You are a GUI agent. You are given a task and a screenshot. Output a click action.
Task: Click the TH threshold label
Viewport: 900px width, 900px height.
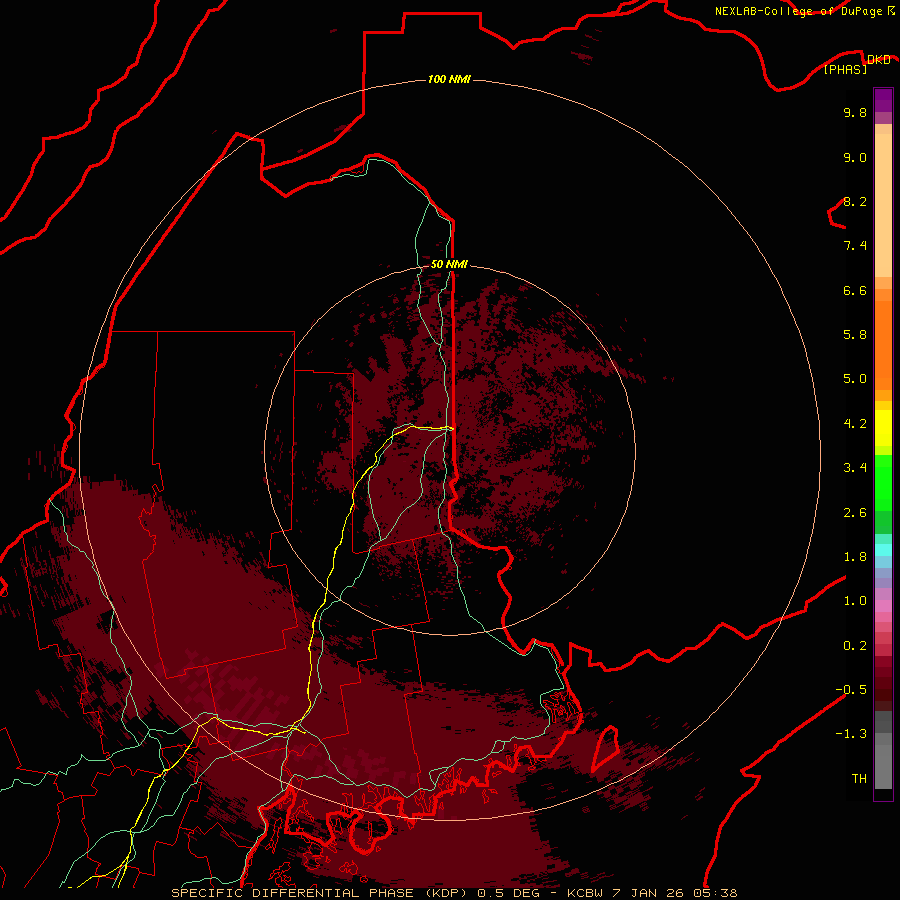point(859,779)
